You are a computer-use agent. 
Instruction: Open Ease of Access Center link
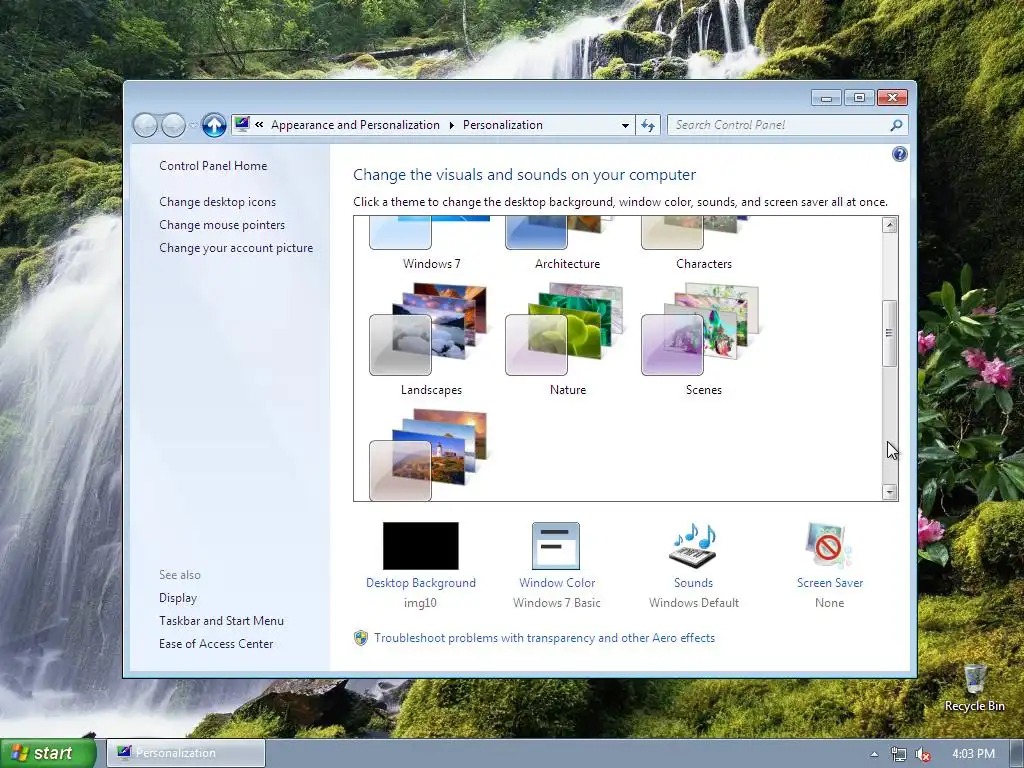(x=216, y=643)
